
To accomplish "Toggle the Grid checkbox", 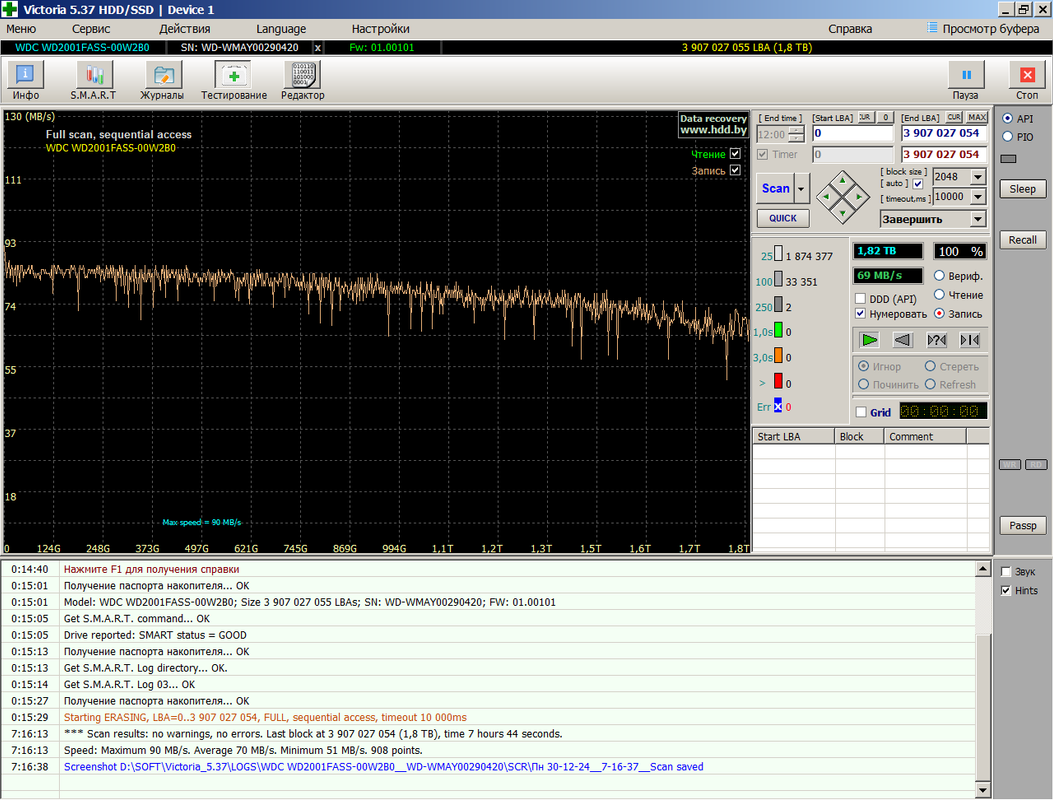I will coord(861,412).
